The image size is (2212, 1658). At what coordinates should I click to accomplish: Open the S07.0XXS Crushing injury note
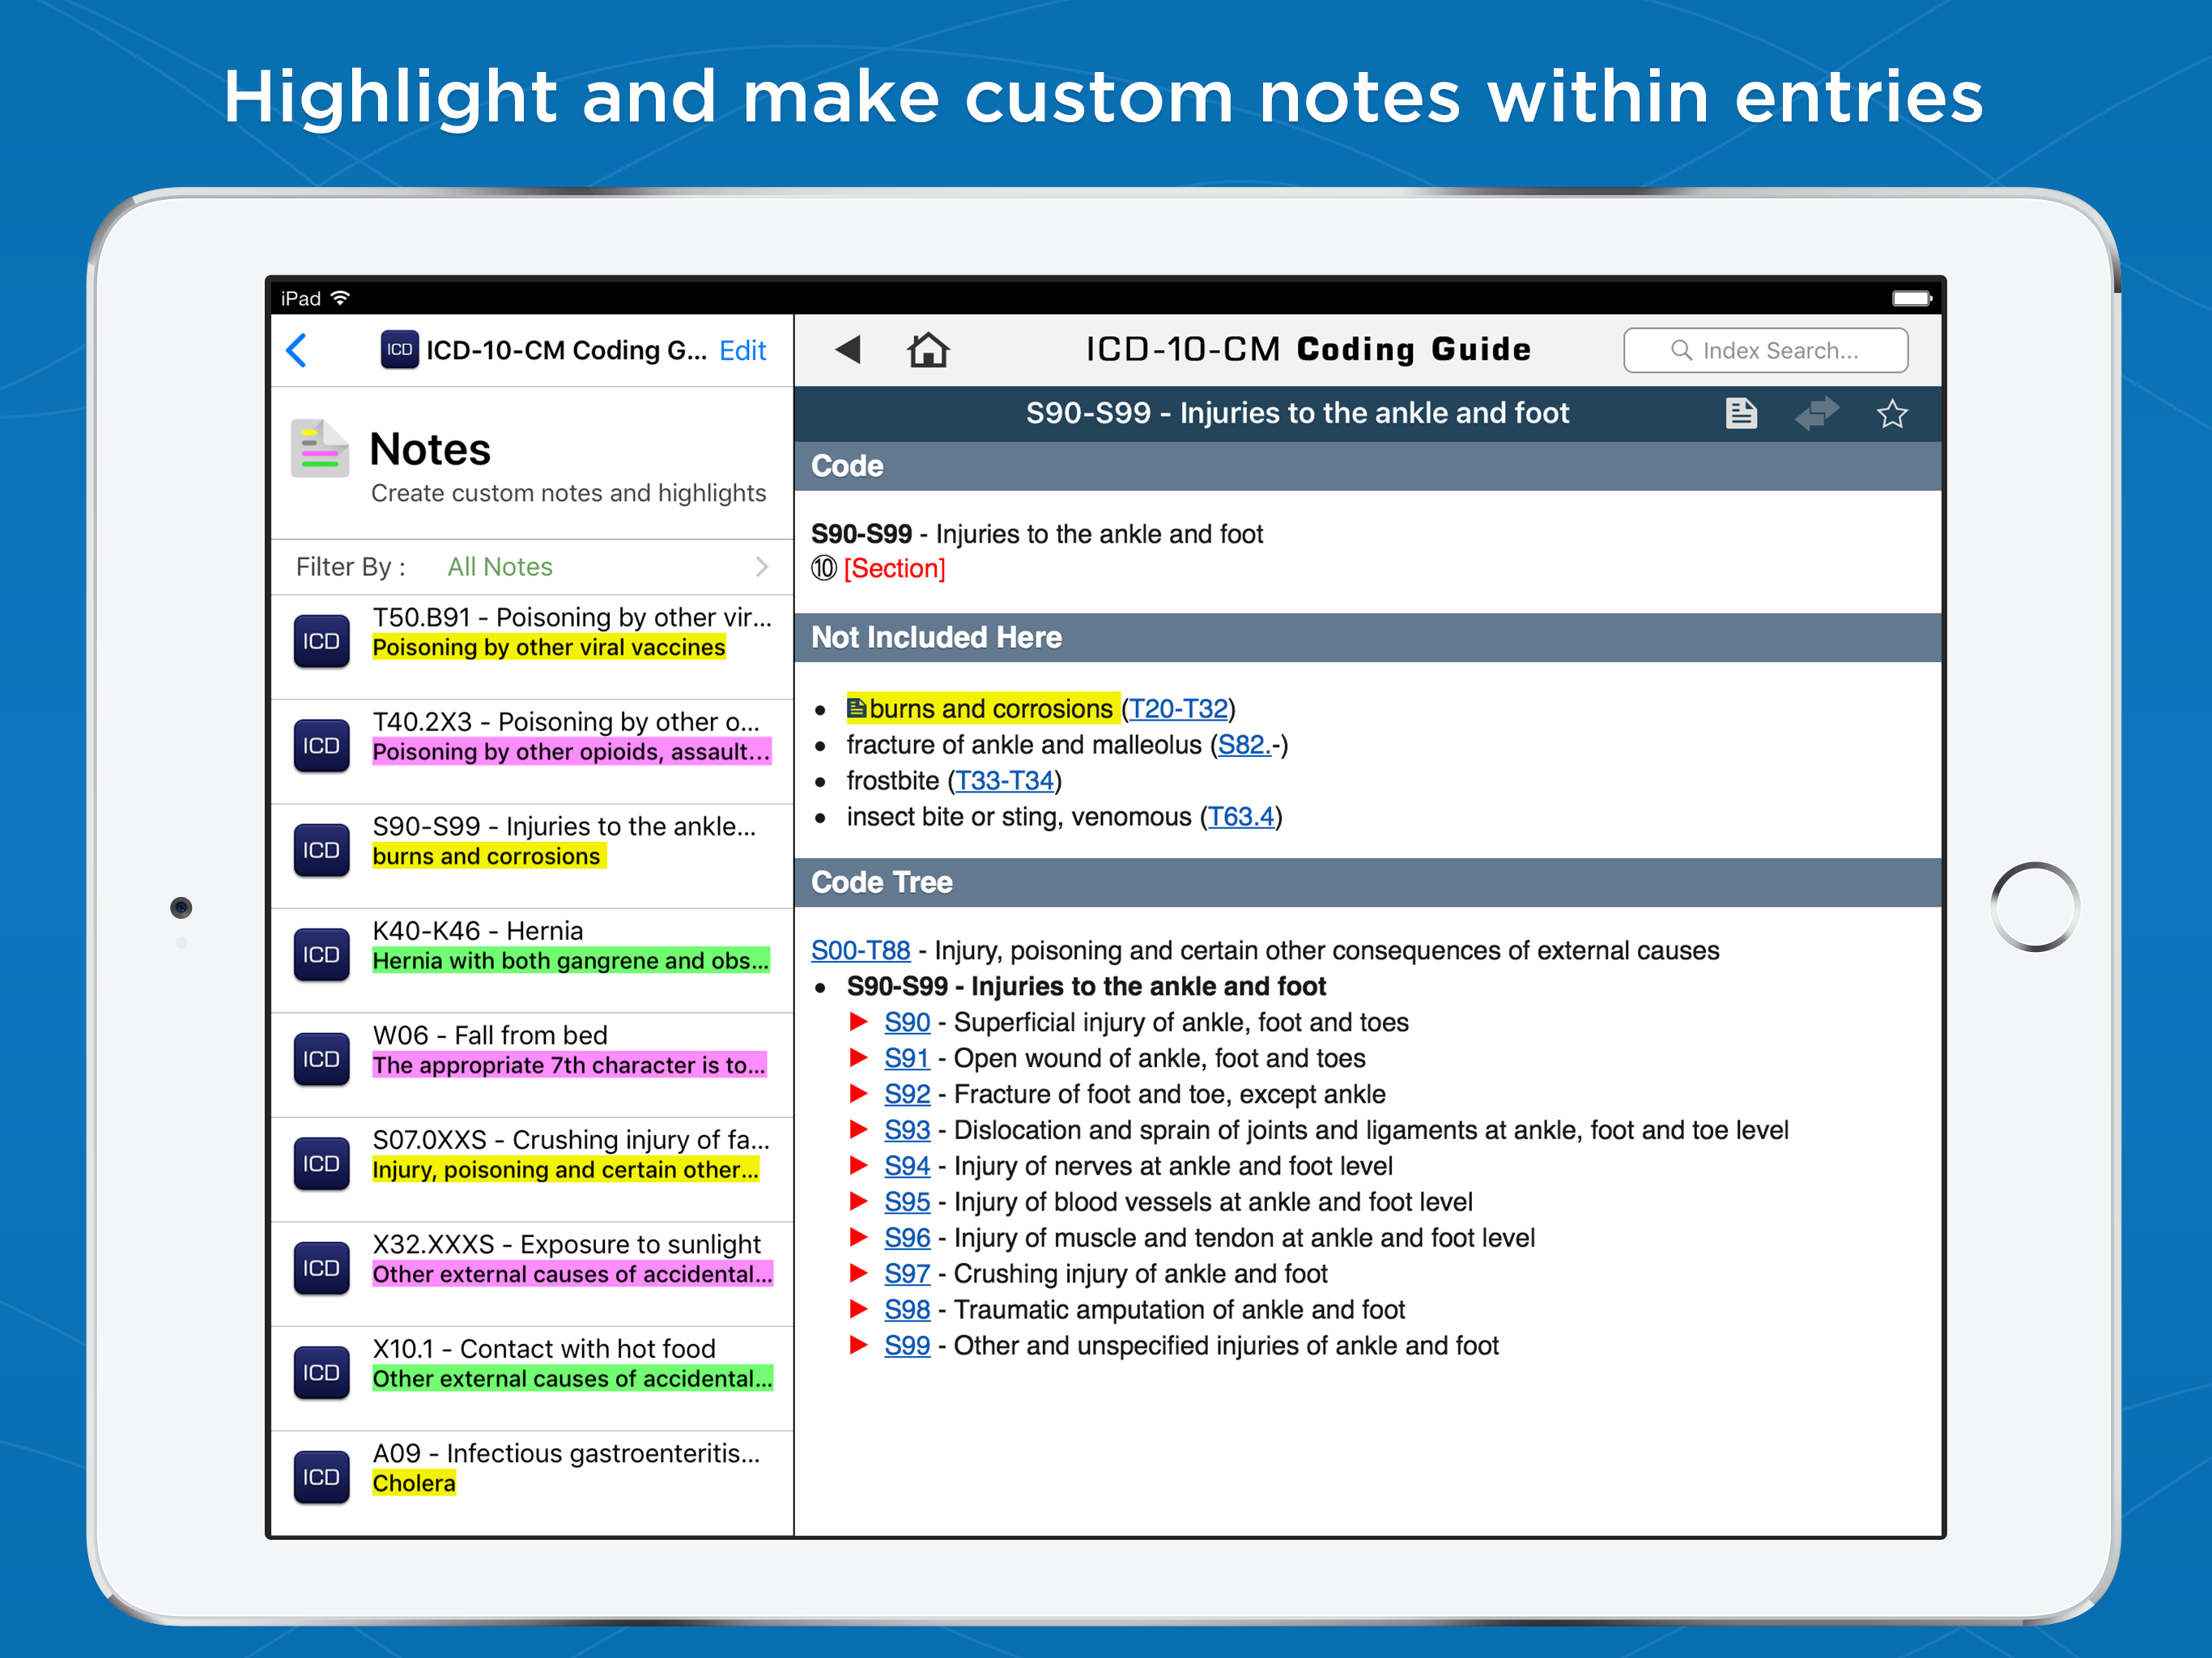pyautogui.click(x=533, y=1169)
